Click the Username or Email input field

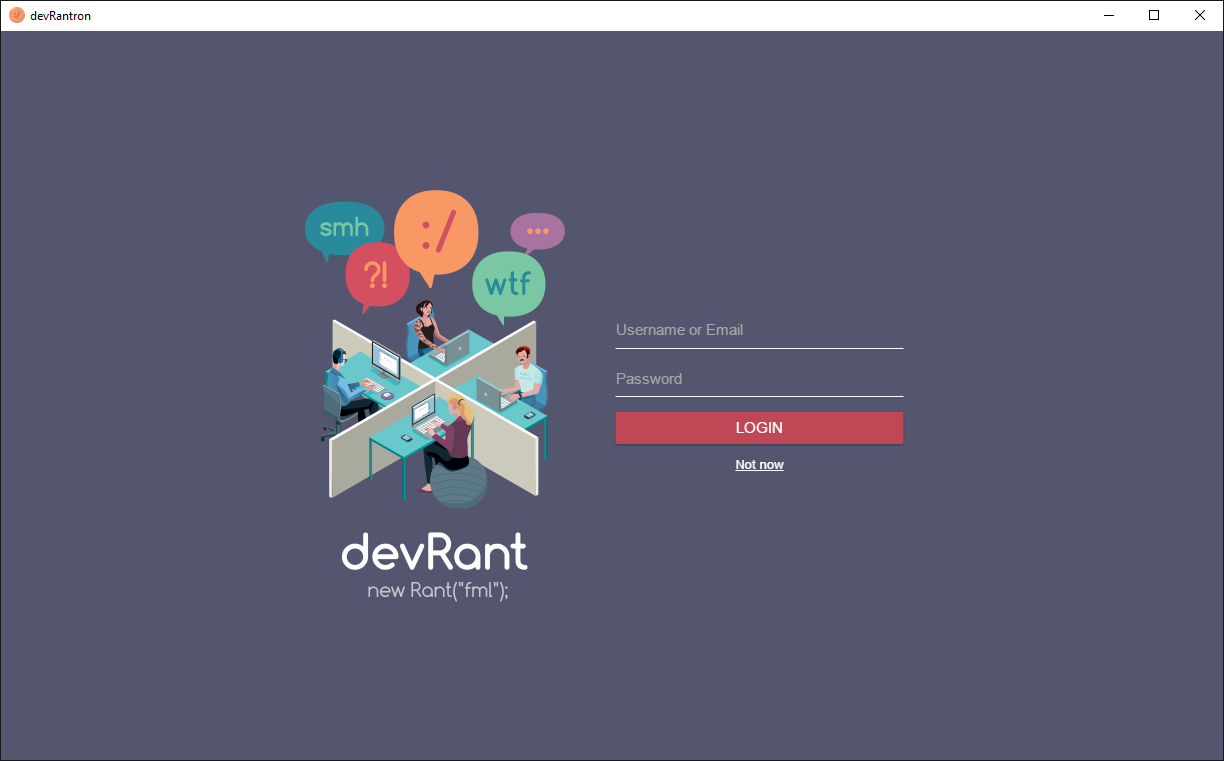tap(759, 330)
